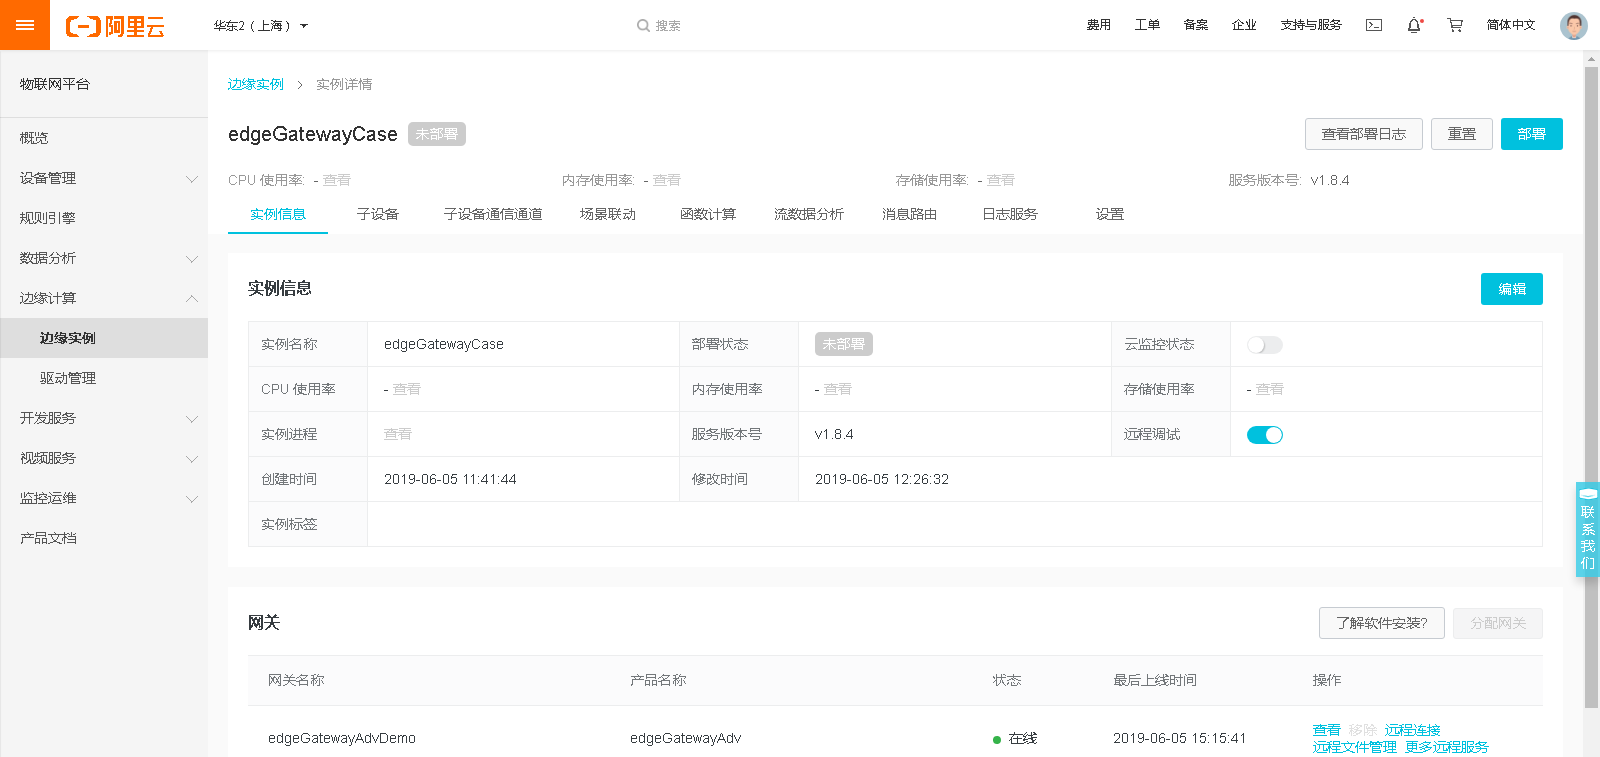The width and height of the screenshot is (1600, 757).
Task: Click 编辑 in the 实例信息 panel
Action: (1512, 289)
